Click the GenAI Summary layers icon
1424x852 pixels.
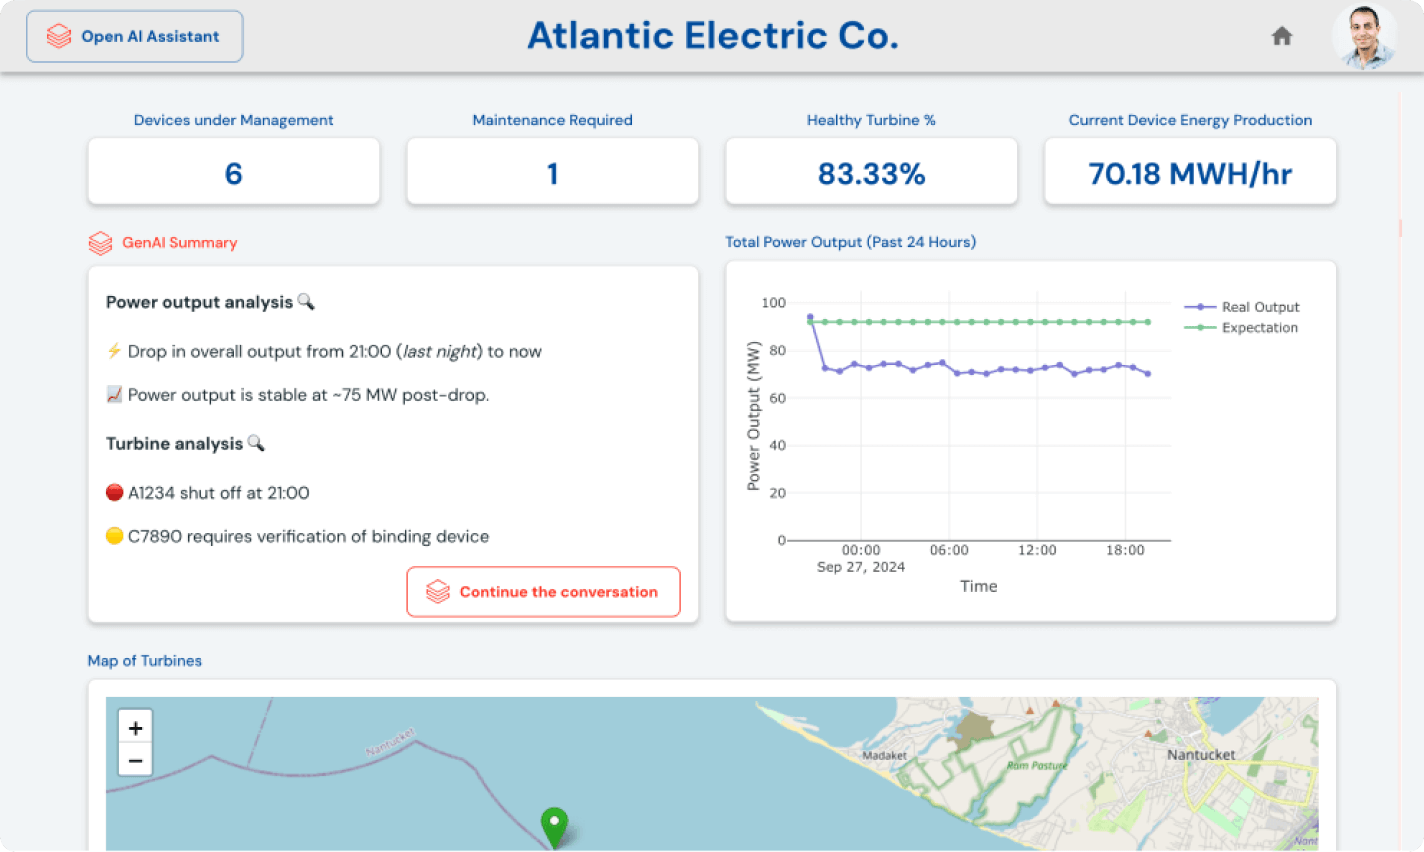100,243
